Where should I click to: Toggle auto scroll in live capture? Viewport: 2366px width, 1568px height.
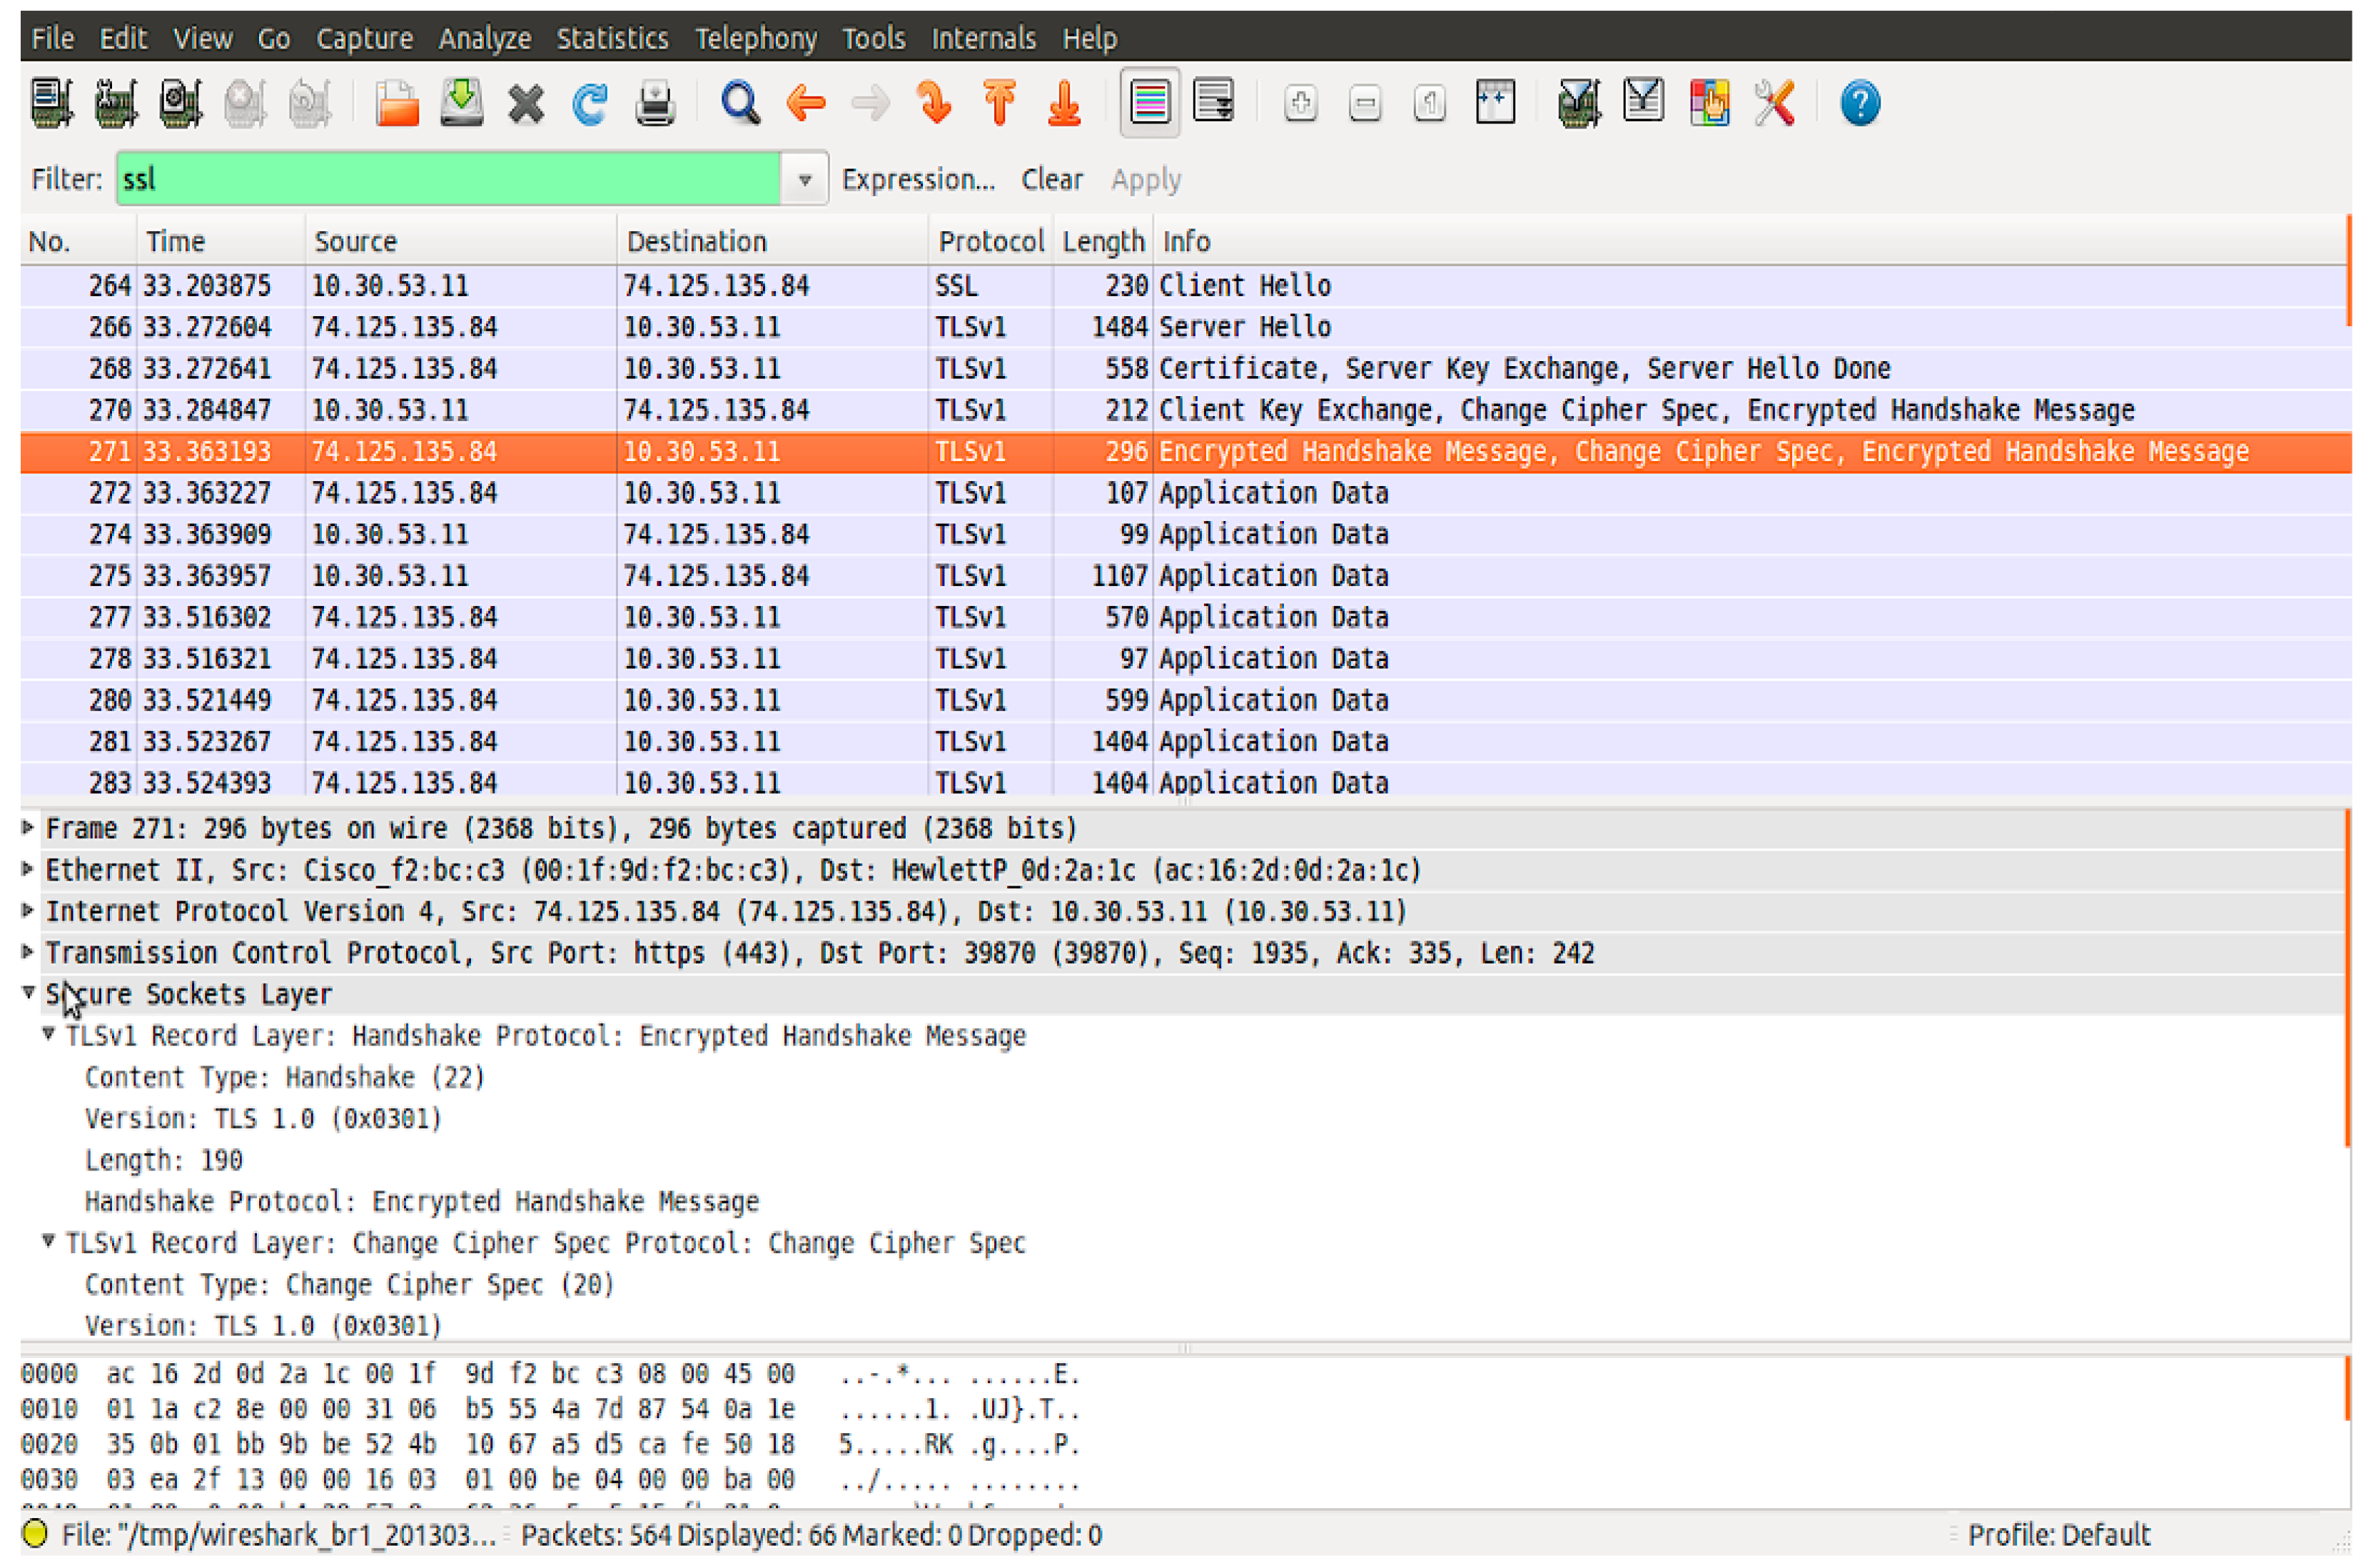(1214, 103)
